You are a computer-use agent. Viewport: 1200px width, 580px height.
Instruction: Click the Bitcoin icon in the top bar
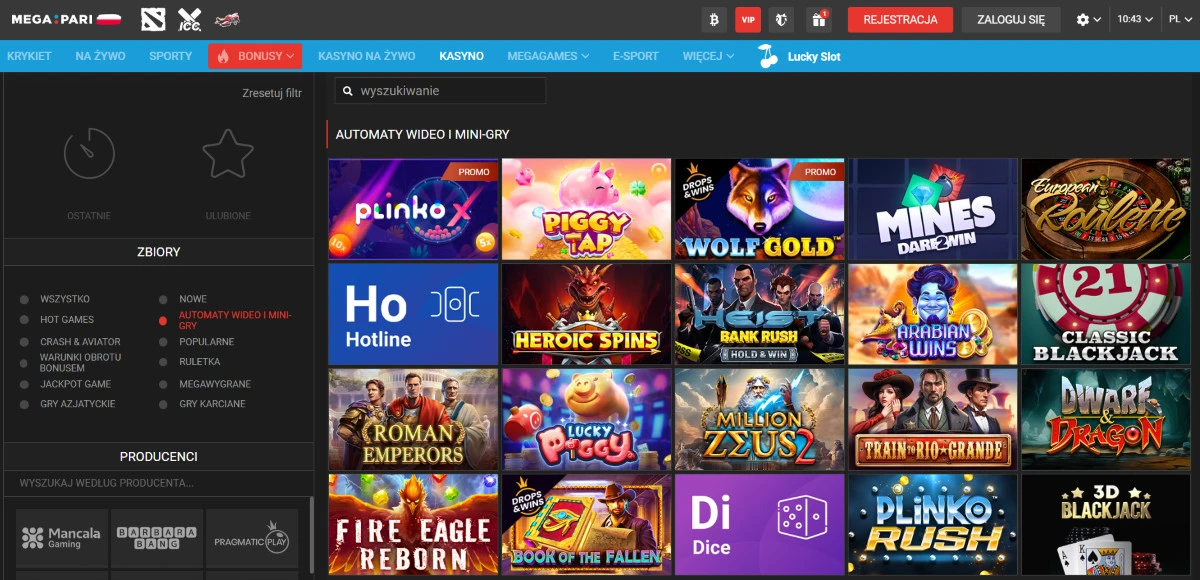[714, 19]
